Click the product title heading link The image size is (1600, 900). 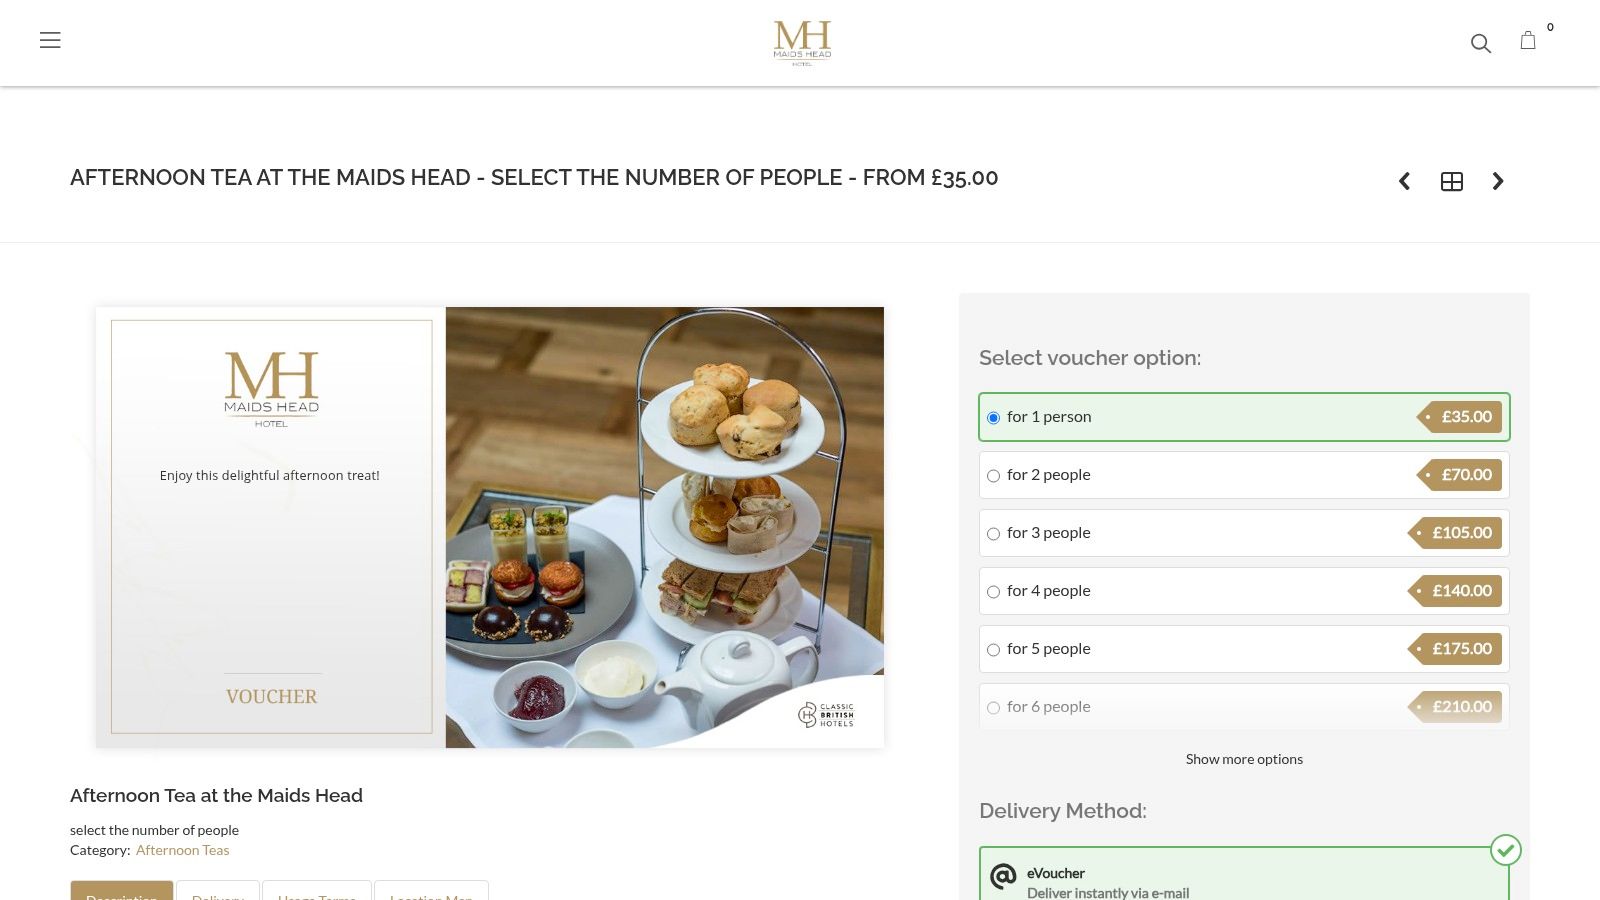tap(216, 795)
